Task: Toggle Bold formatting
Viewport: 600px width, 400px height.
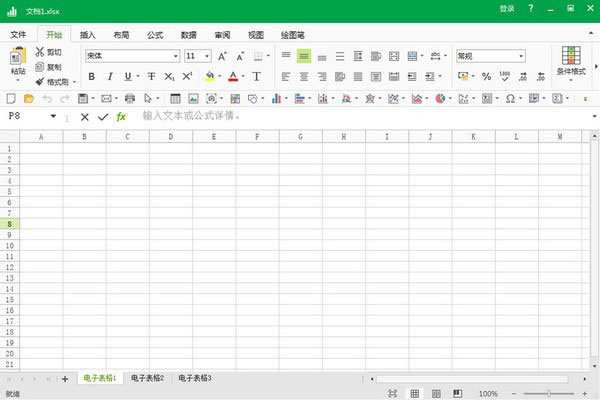Action: point(91,77)
